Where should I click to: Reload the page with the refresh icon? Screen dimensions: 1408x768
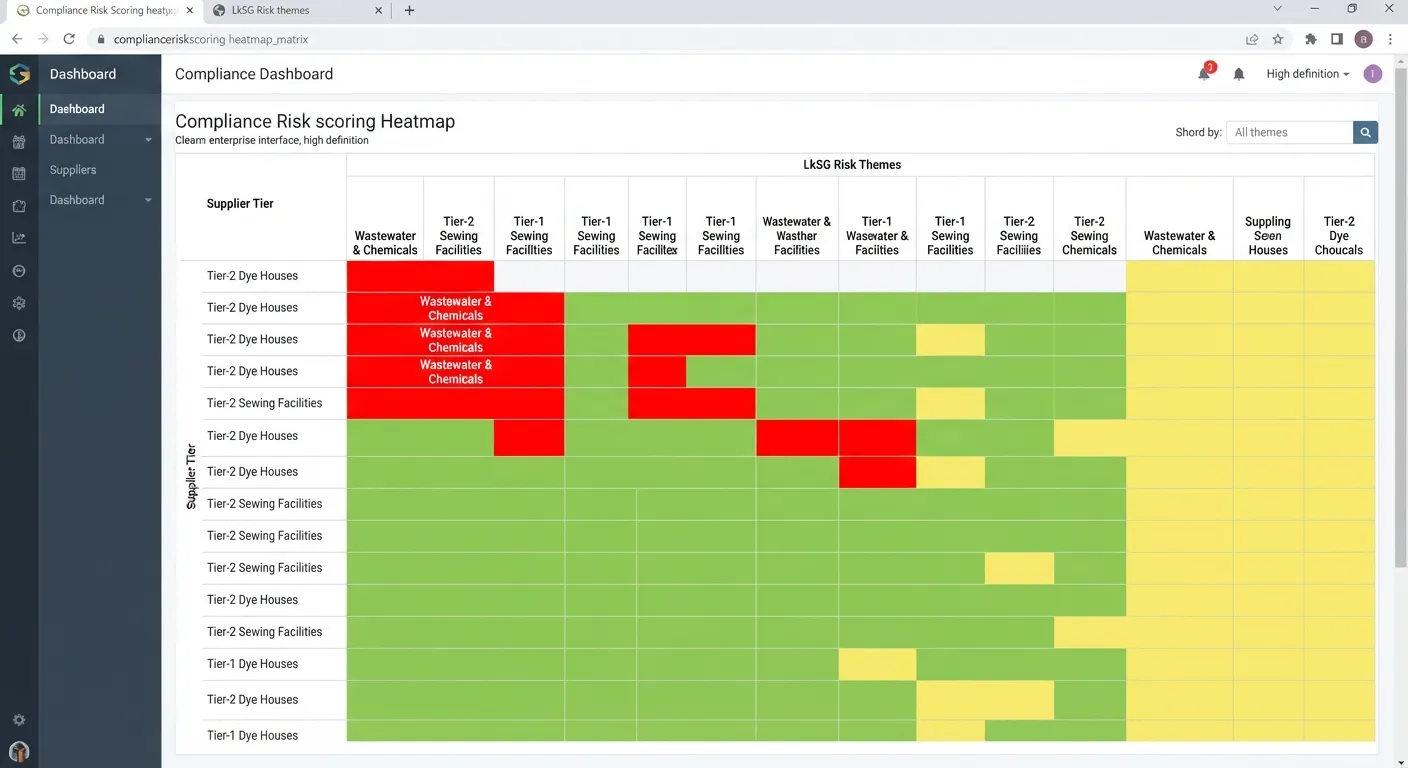69,39
